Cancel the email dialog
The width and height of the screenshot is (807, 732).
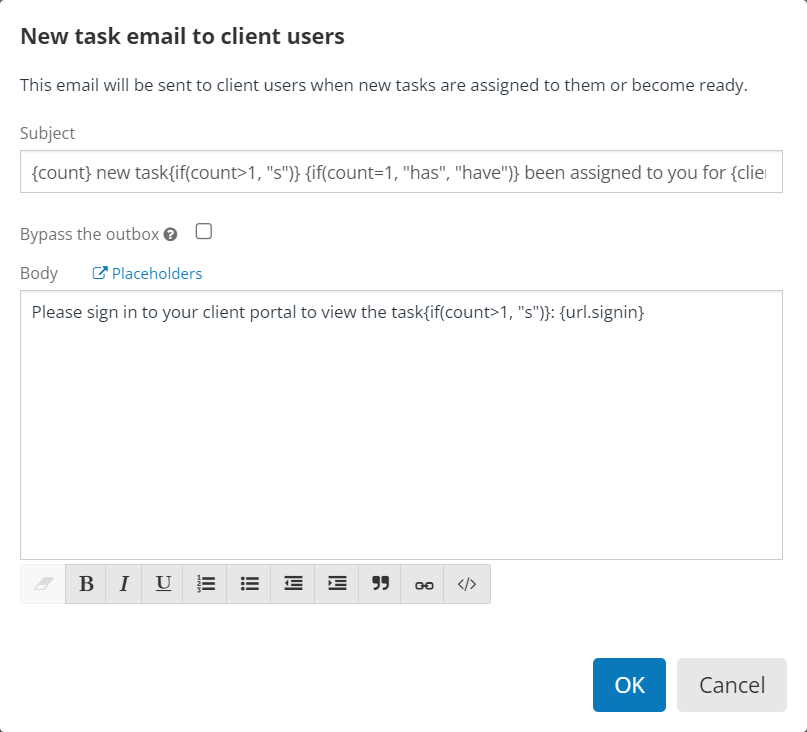click(x=731, y=685)
